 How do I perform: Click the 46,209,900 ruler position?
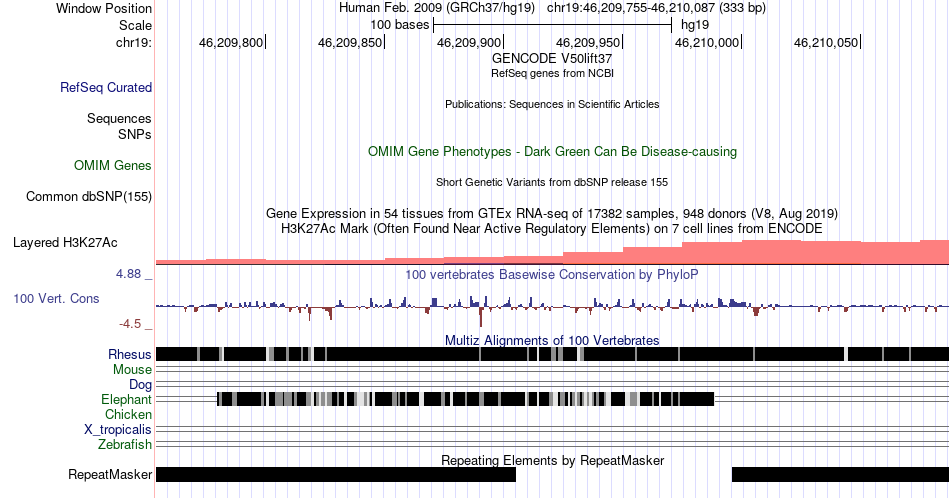tap(470, 42)
